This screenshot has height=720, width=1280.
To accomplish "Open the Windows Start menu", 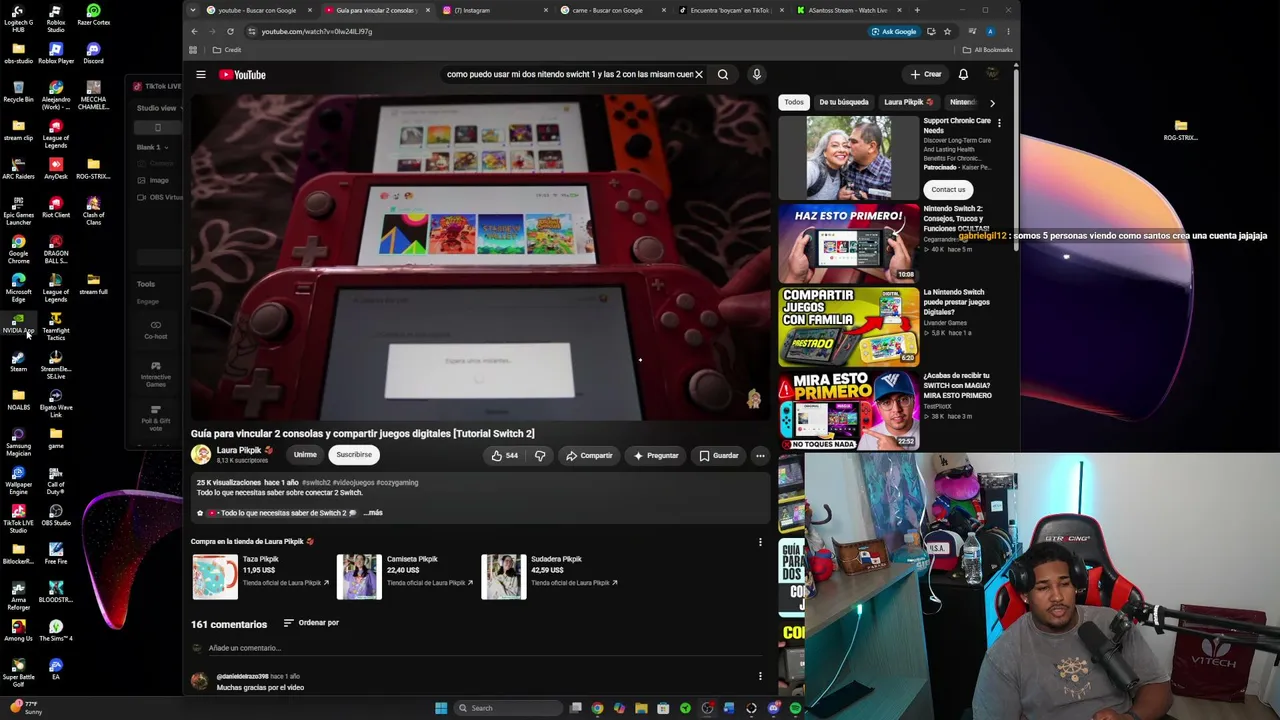I will 441,708.
